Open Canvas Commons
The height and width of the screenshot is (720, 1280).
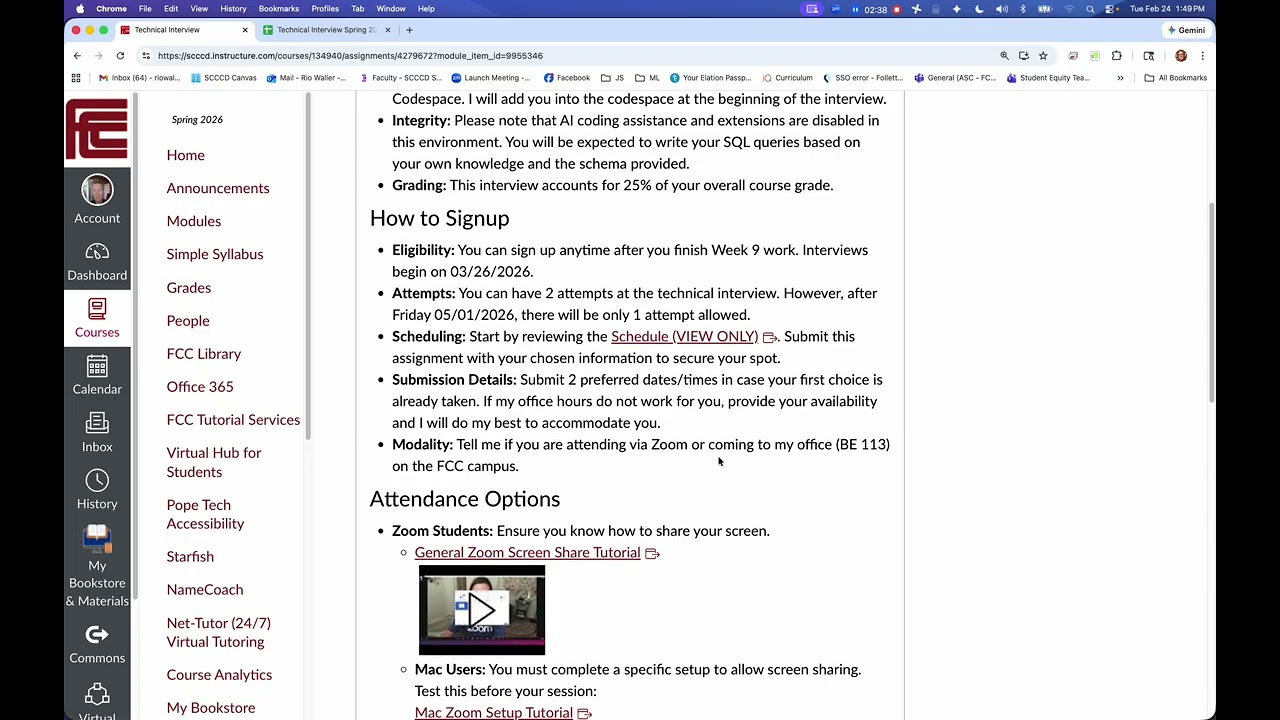(97, 644)
